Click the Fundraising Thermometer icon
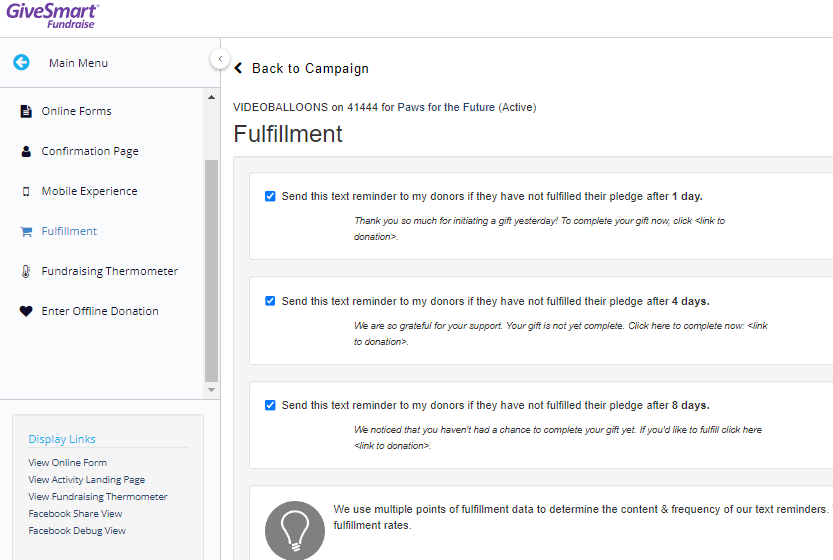This screenshot has height=560, width=833. pos(26,271)
